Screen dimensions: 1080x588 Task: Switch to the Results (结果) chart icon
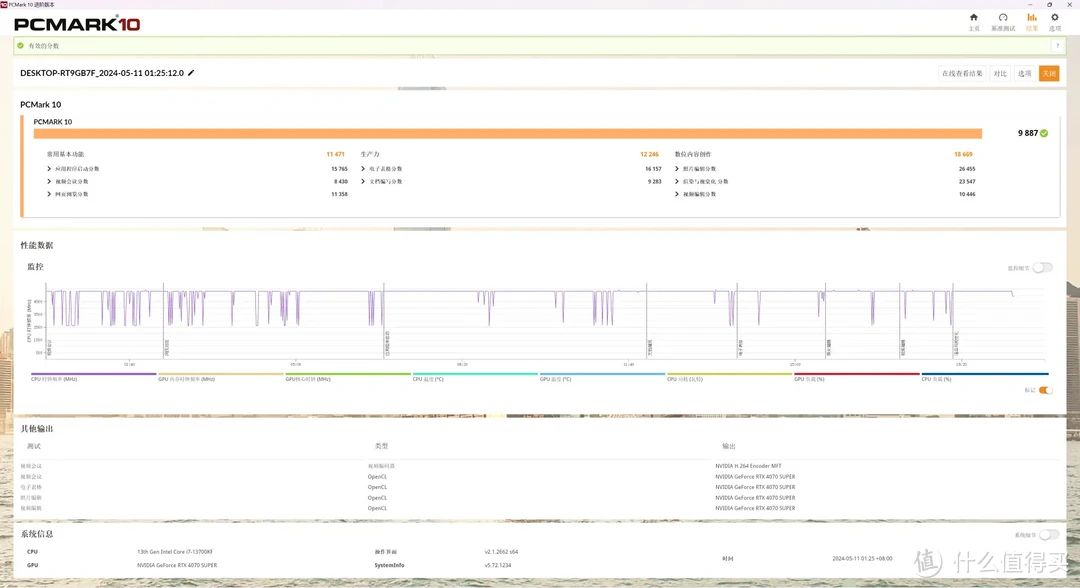click(1031, 18)
